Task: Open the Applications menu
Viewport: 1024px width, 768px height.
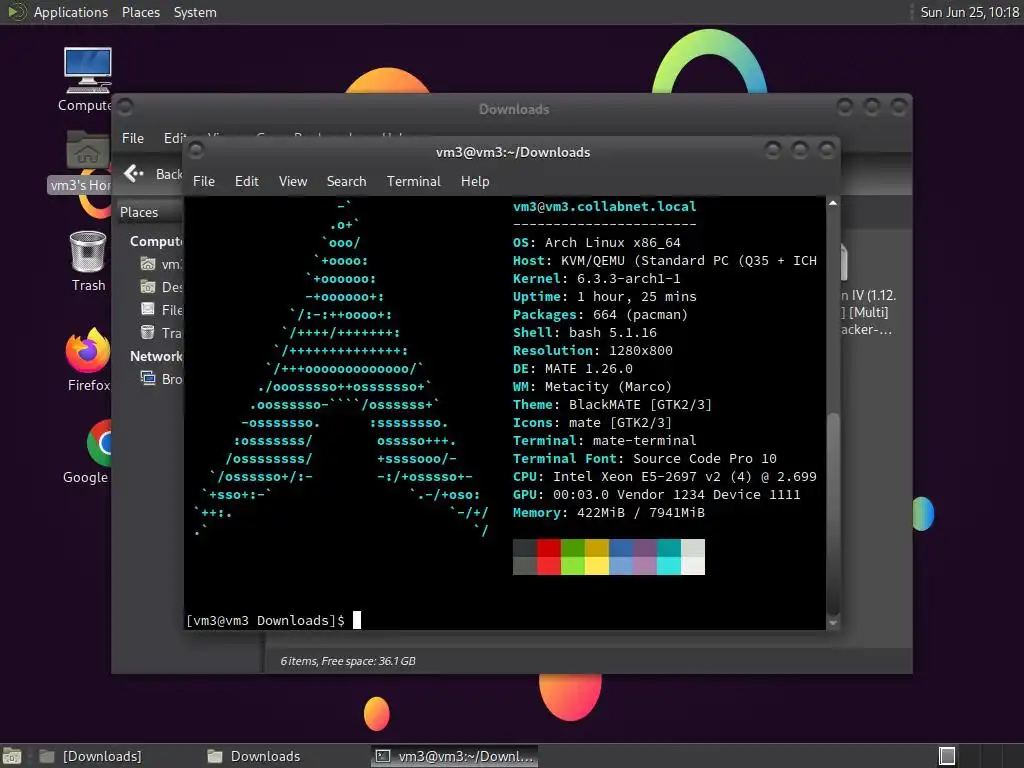Action: click(71, 12)
